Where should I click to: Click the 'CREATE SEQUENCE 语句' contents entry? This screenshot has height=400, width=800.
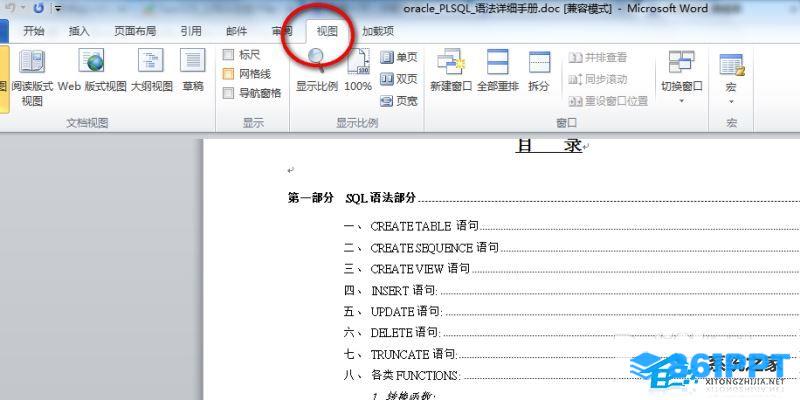point(435,247)
